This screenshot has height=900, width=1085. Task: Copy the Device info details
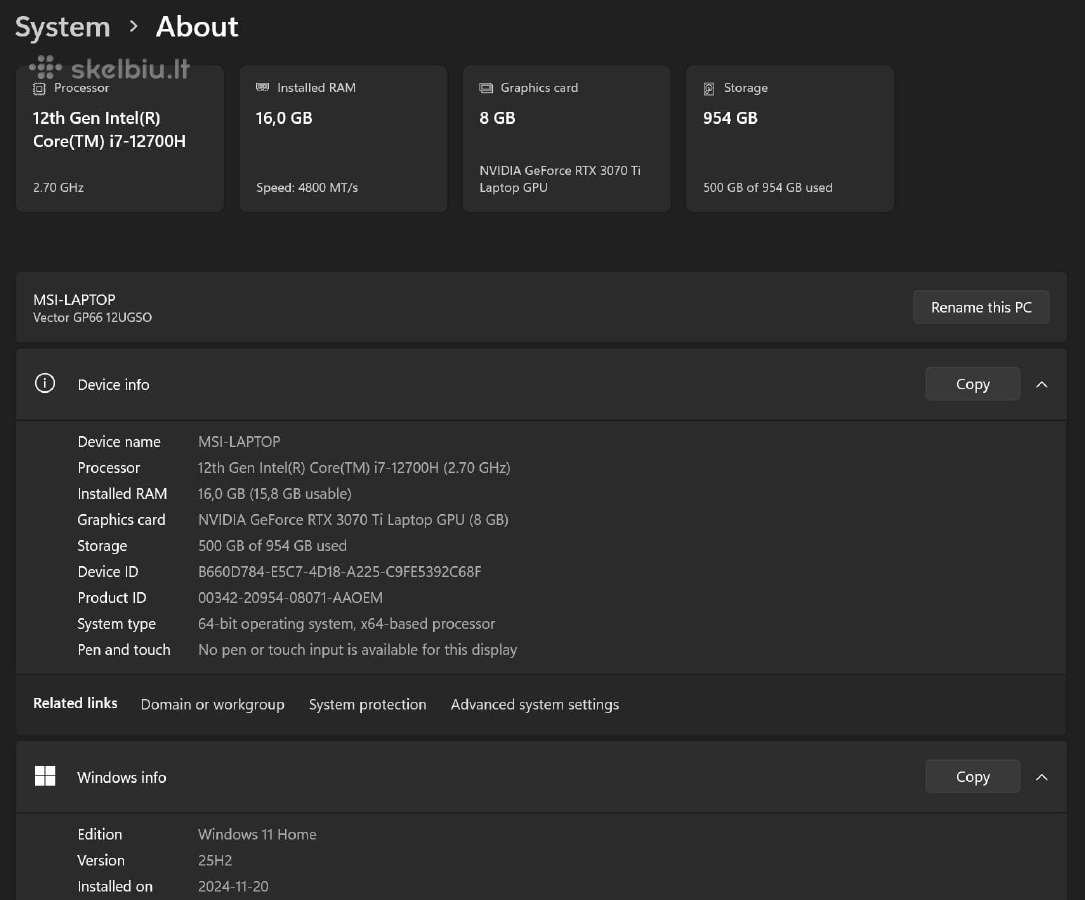972,384
